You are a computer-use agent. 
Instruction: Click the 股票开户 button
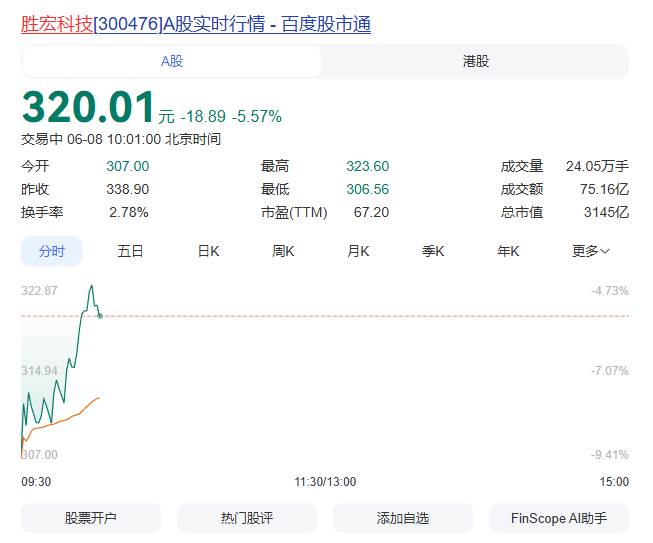91,518
